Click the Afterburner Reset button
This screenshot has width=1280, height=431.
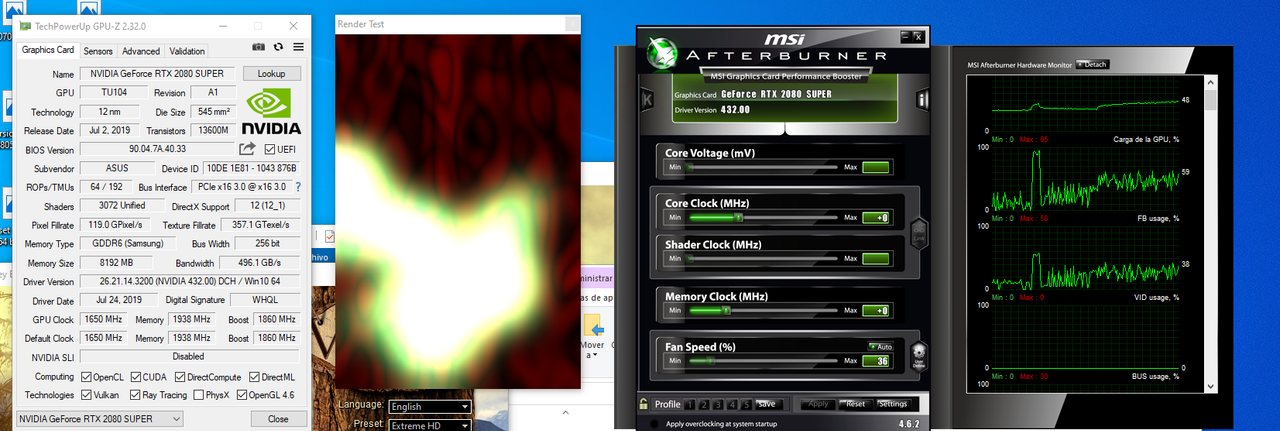[x=856, y=404]
